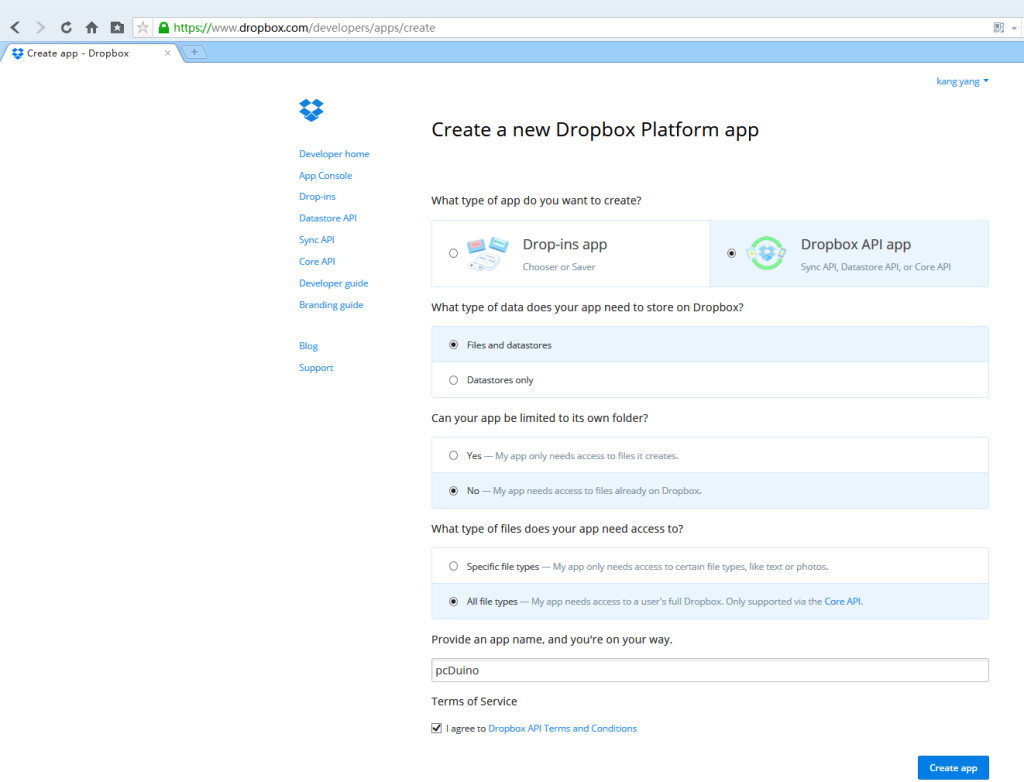Select the Dropbox API app radio button
The width and height of the screenshot is (1024, 782).
pyautogui.click(x=731, y=253)
